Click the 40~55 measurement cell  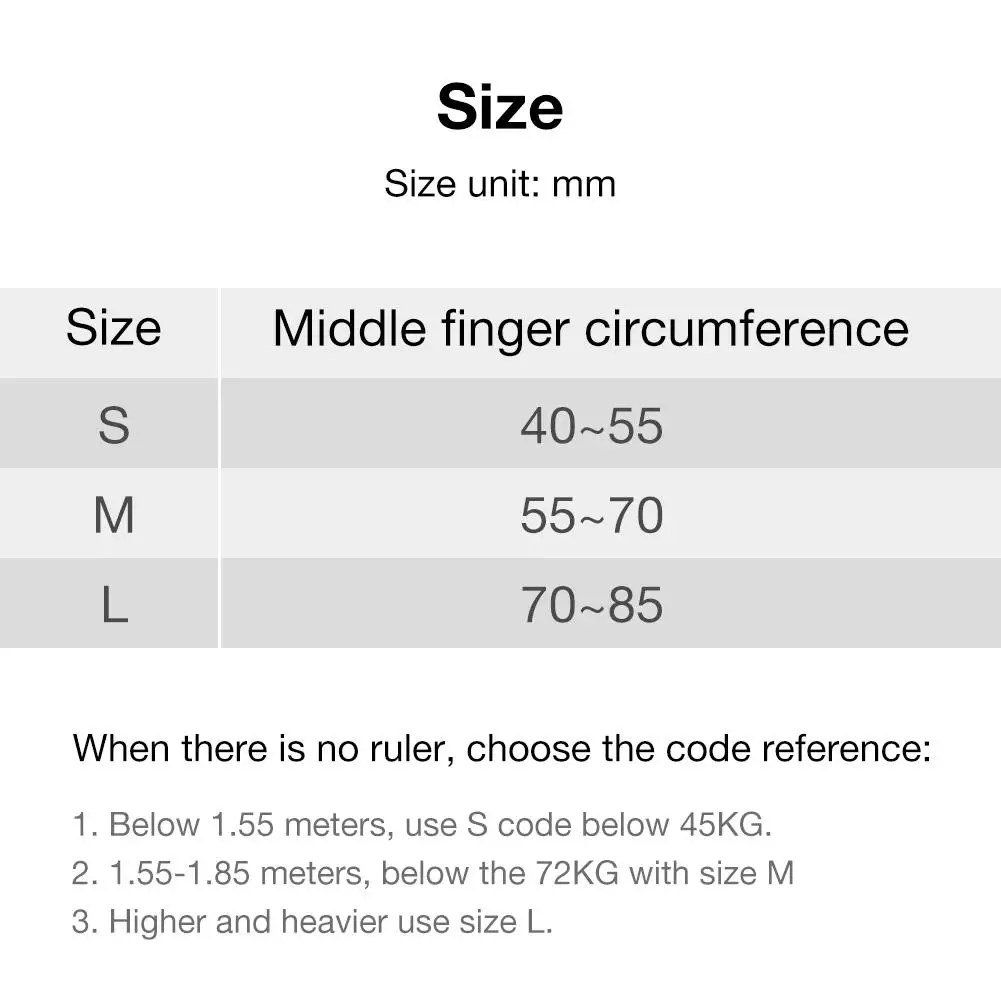[591, 426]
